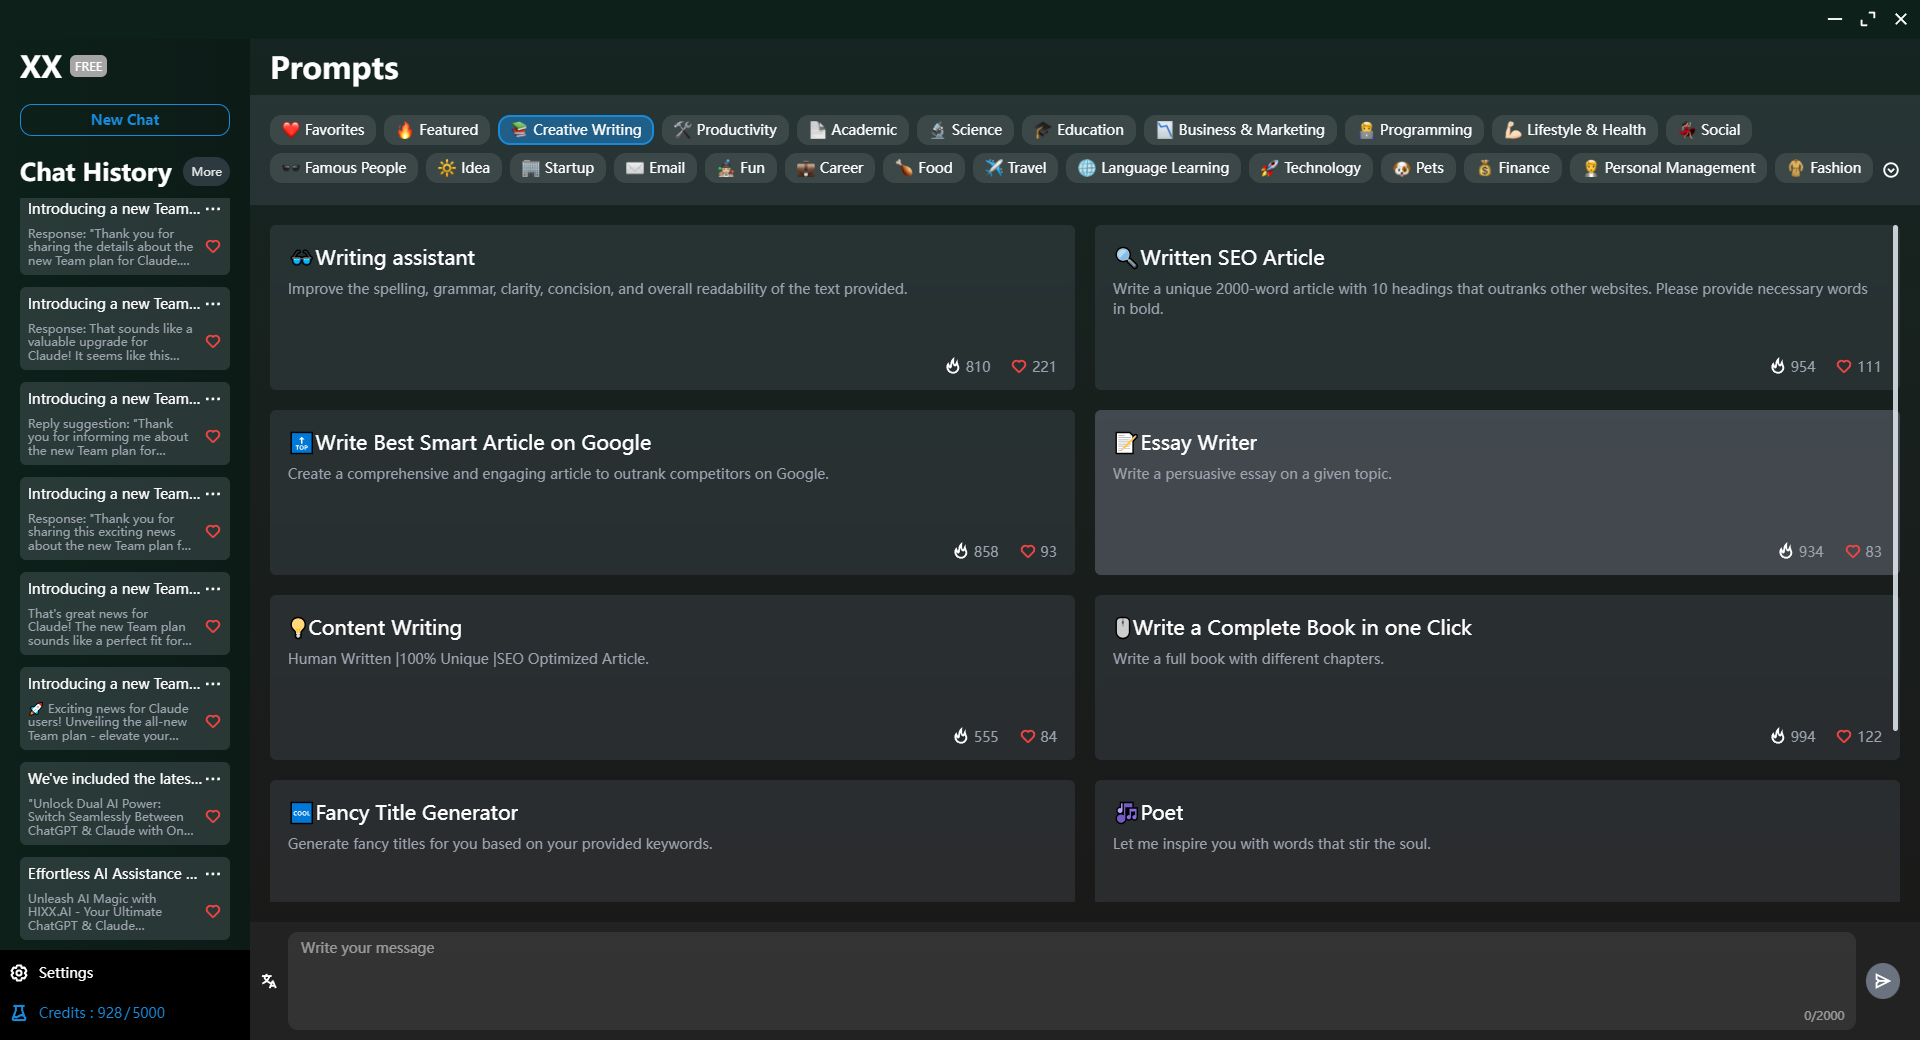Select the Personal Management category
Image resolution: width=1920 pixels, height=1040 pixels.
[x=1668, y=168]
